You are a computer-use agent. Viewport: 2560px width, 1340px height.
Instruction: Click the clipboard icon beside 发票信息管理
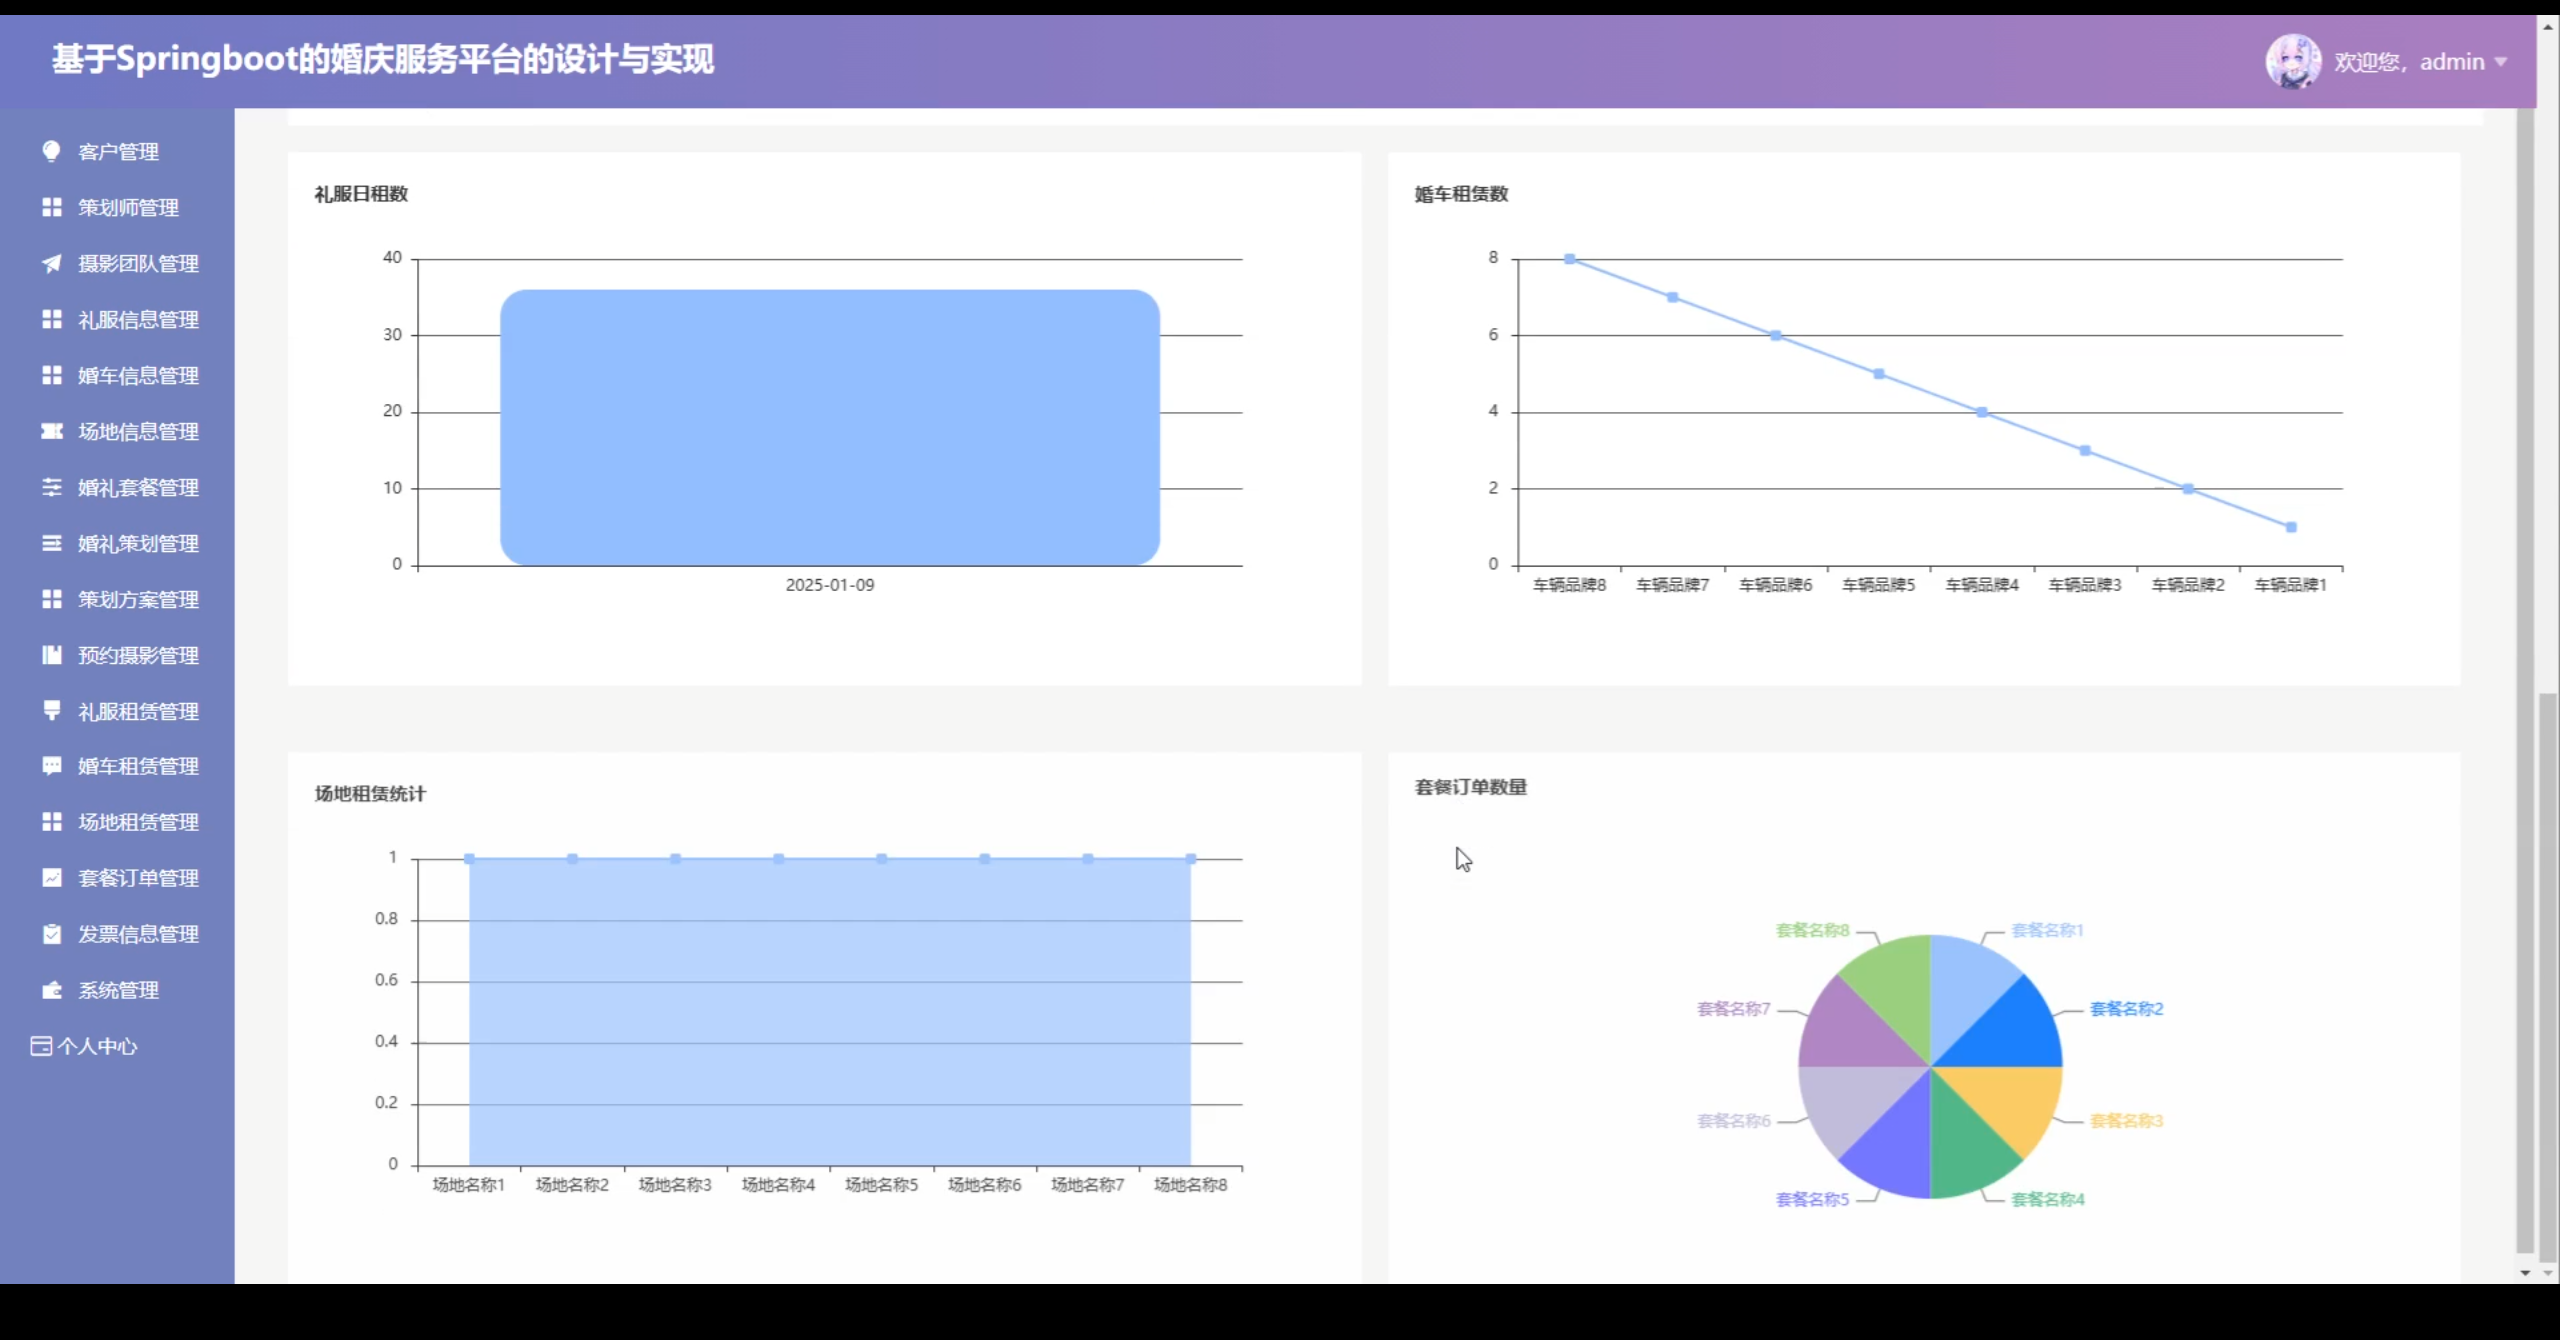(x=51, y=933)
